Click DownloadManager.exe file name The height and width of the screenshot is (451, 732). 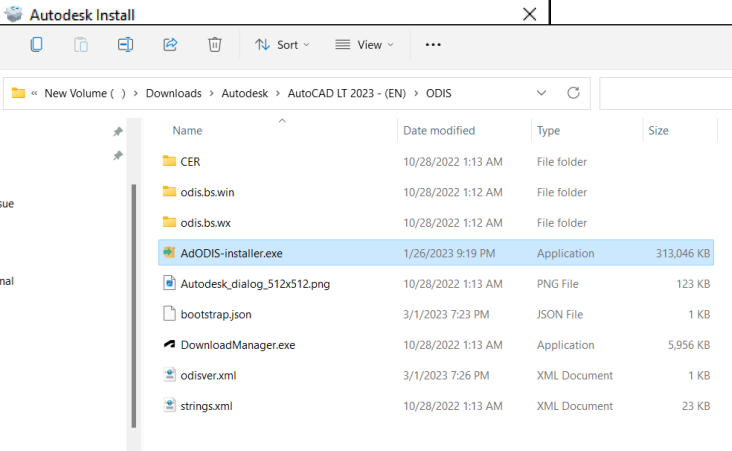tap(238, 345)
